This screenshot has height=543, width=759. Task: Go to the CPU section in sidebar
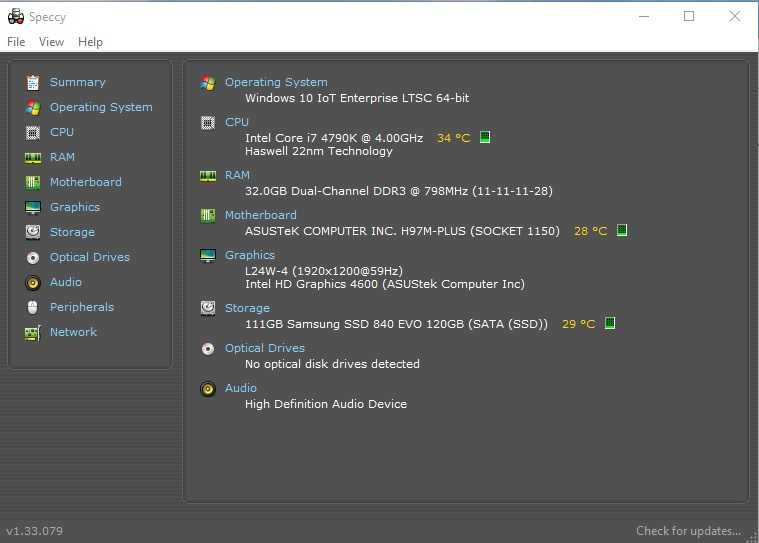pyautogui.click(x=62, y=132)
